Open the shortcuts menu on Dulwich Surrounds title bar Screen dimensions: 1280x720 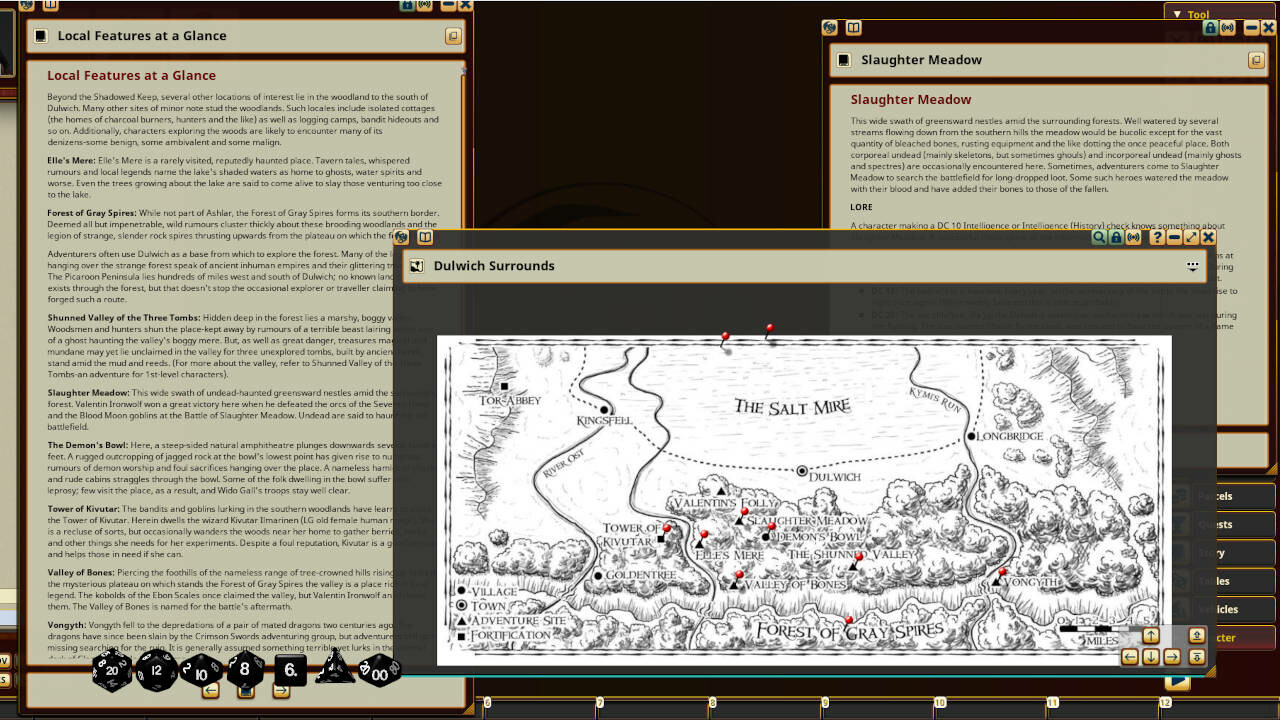[1194, 265]
